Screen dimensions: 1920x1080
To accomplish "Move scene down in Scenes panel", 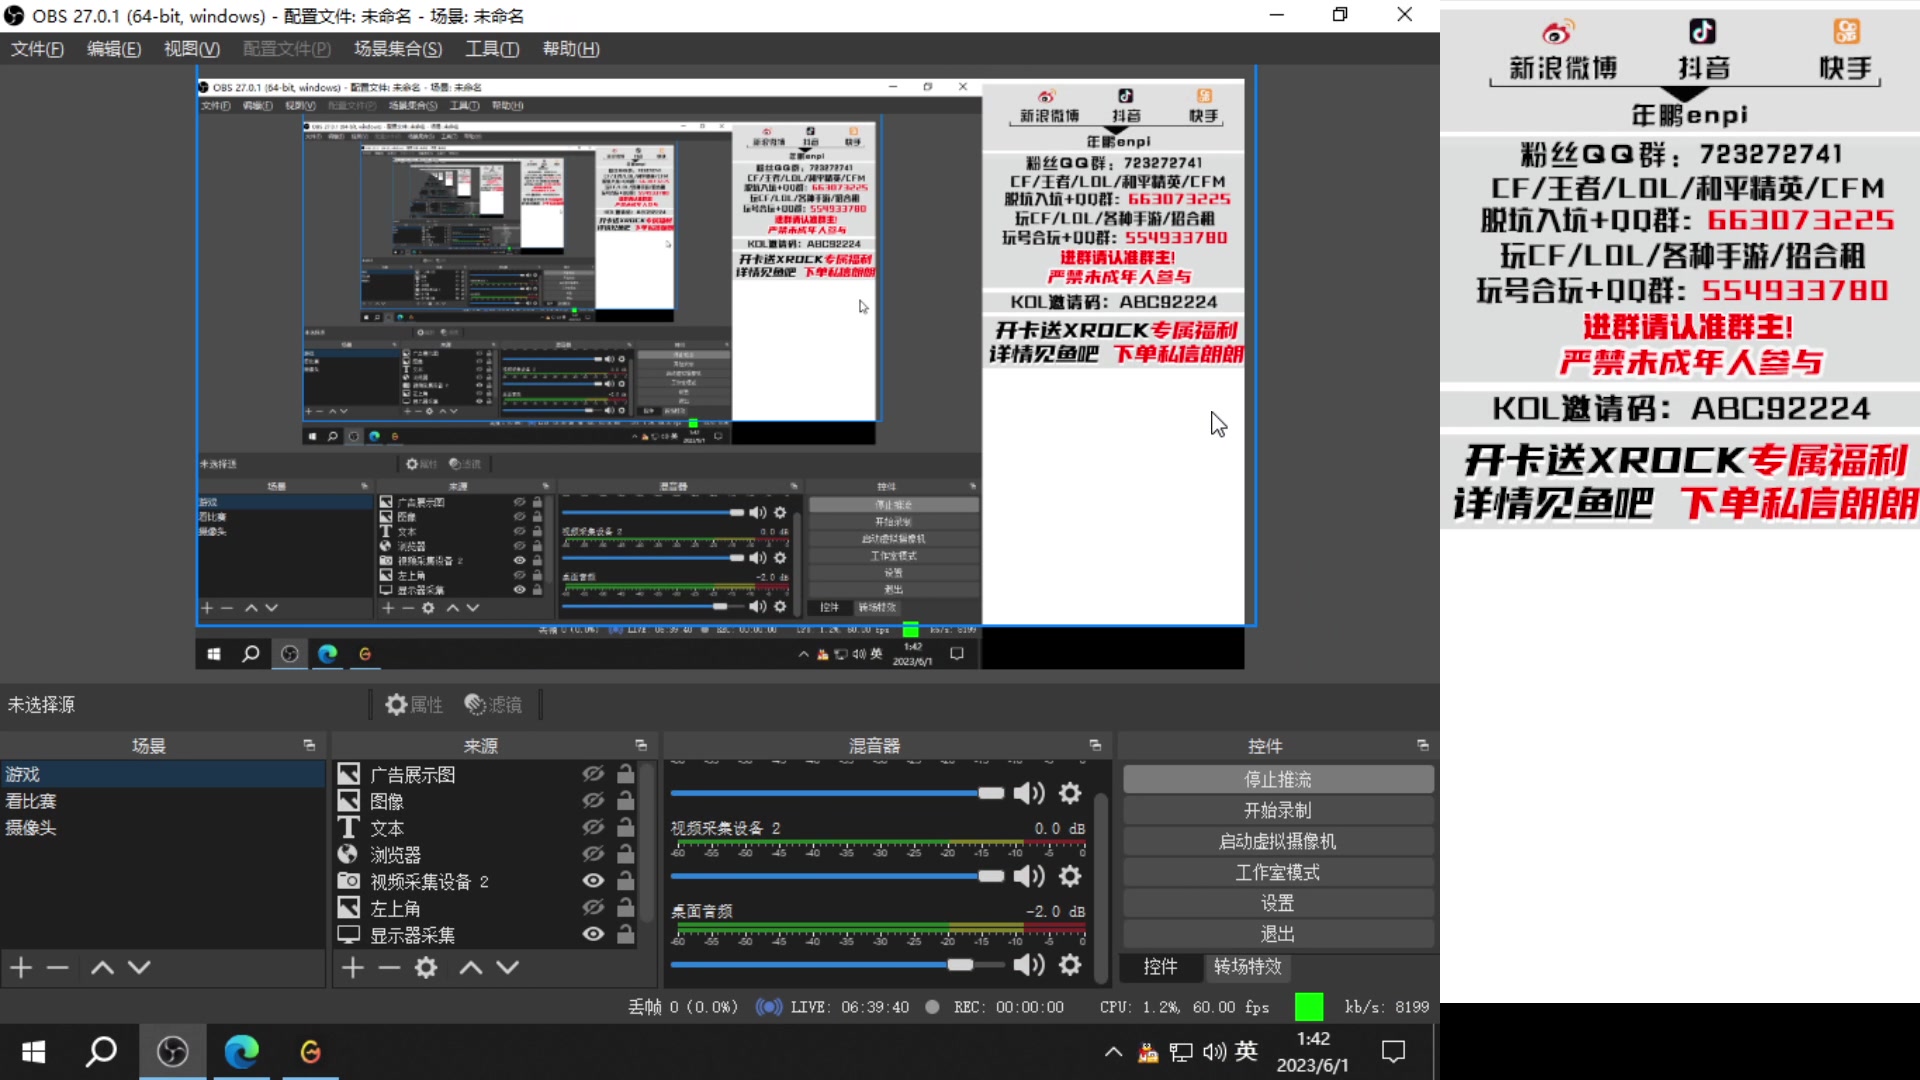I will [x=139, y=967].
